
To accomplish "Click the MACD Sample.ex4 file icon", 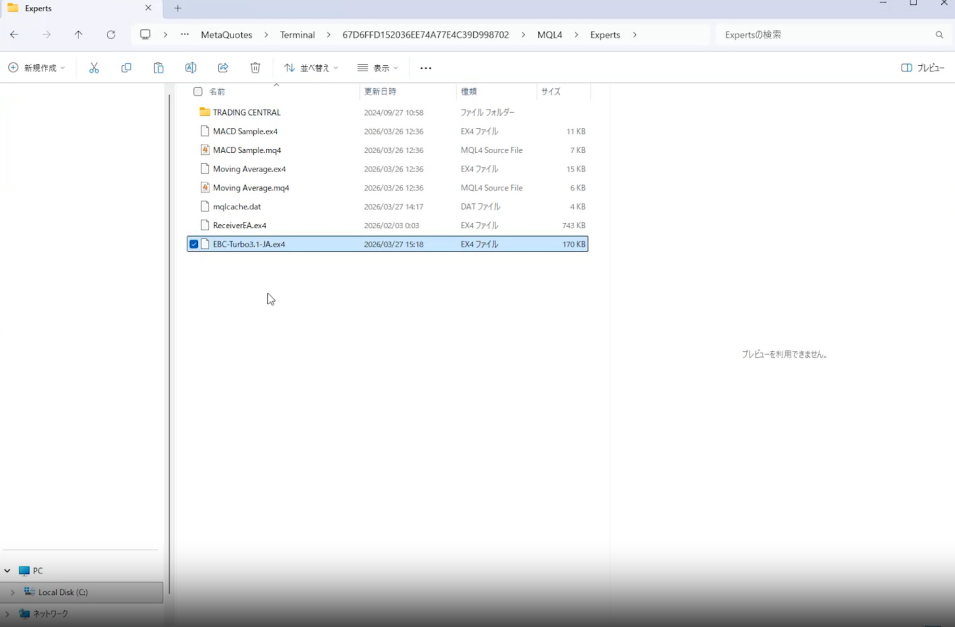I will coord(205,131).
